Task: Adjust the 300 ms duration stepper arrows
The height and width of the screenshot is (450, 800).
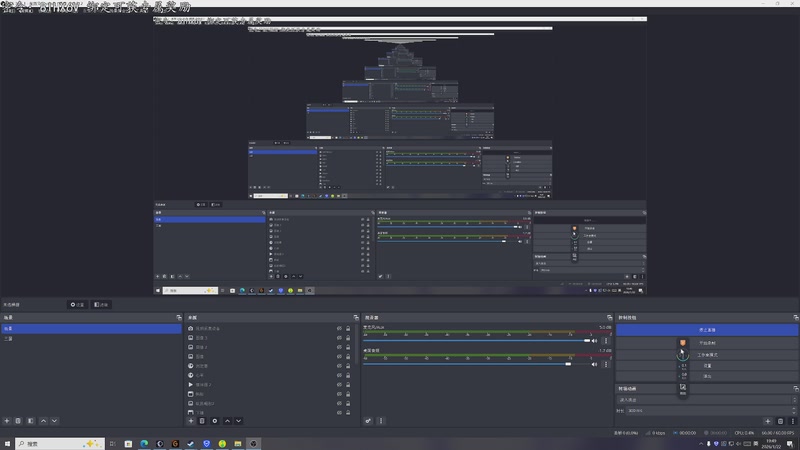Action: click(793, 410)
